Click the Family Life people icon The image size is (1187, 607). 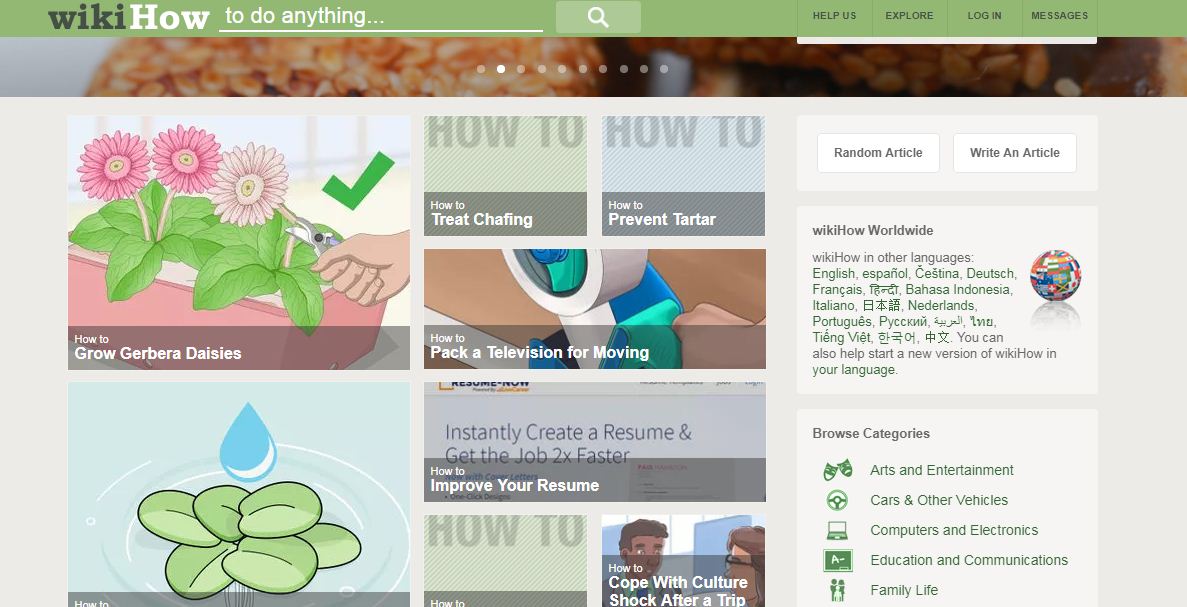pos(837,590)
